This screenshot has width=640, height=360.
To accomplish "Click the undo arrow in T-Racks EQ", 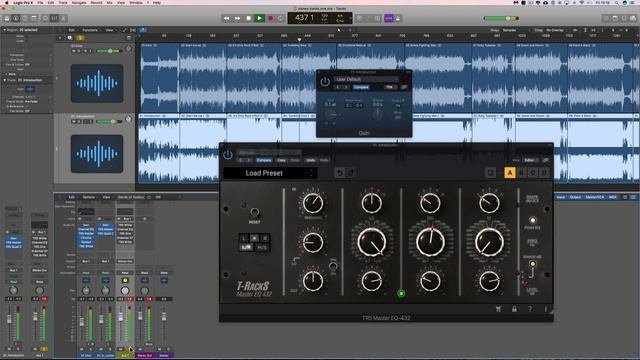I will tap(339, 173).
